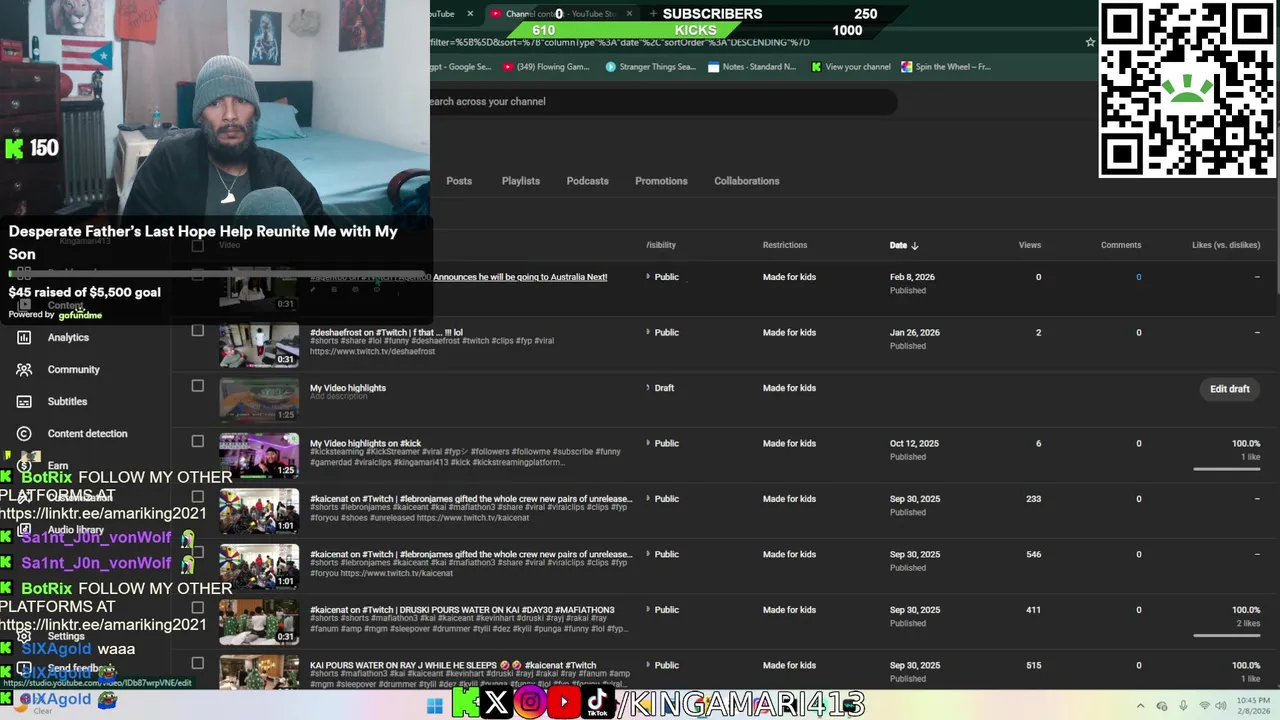Click the Community people icon

click(x=24, y=370)
